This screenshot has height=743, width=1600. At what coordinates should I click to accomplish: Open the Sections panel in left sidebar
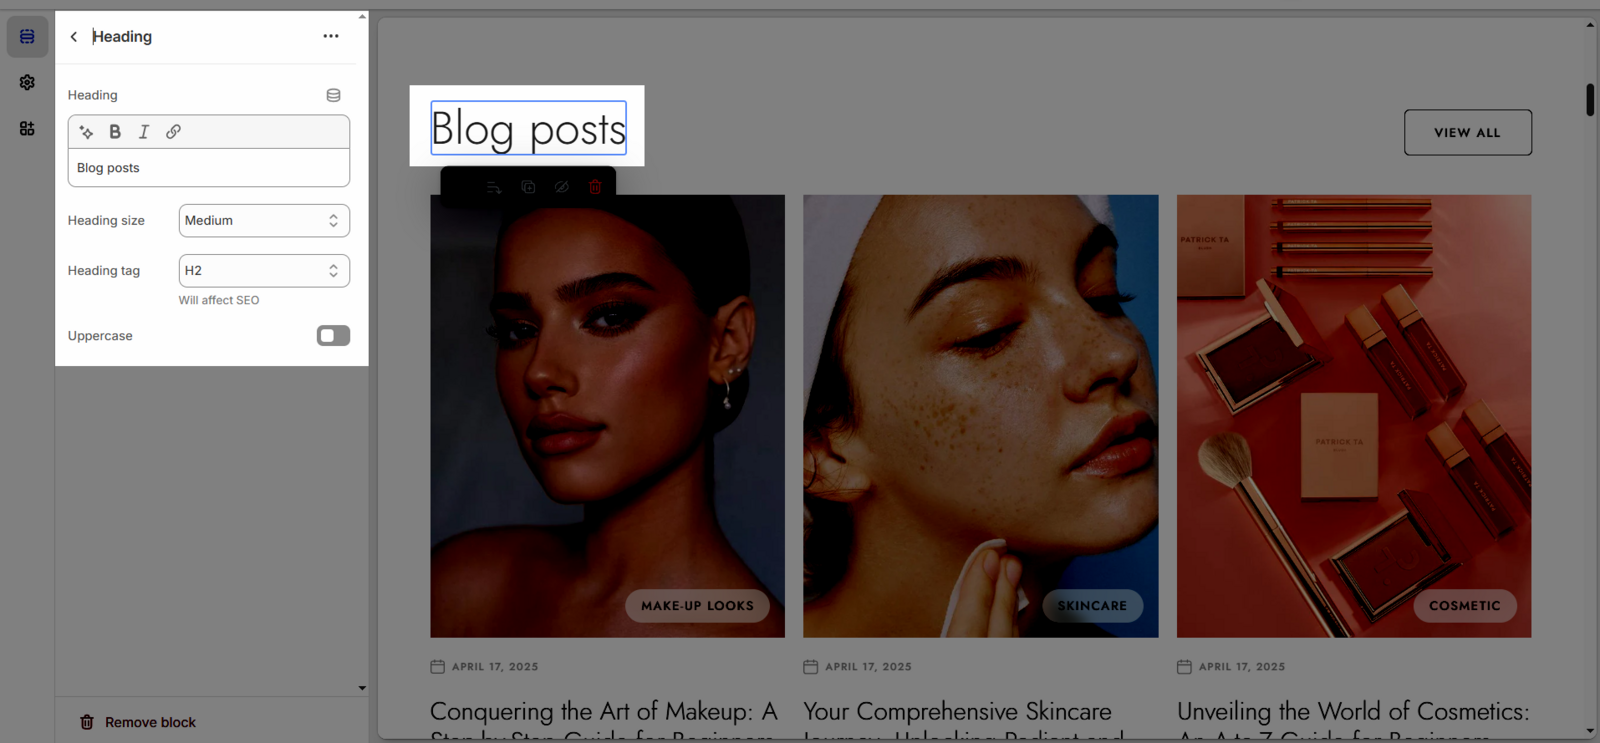tap(27, 37)
